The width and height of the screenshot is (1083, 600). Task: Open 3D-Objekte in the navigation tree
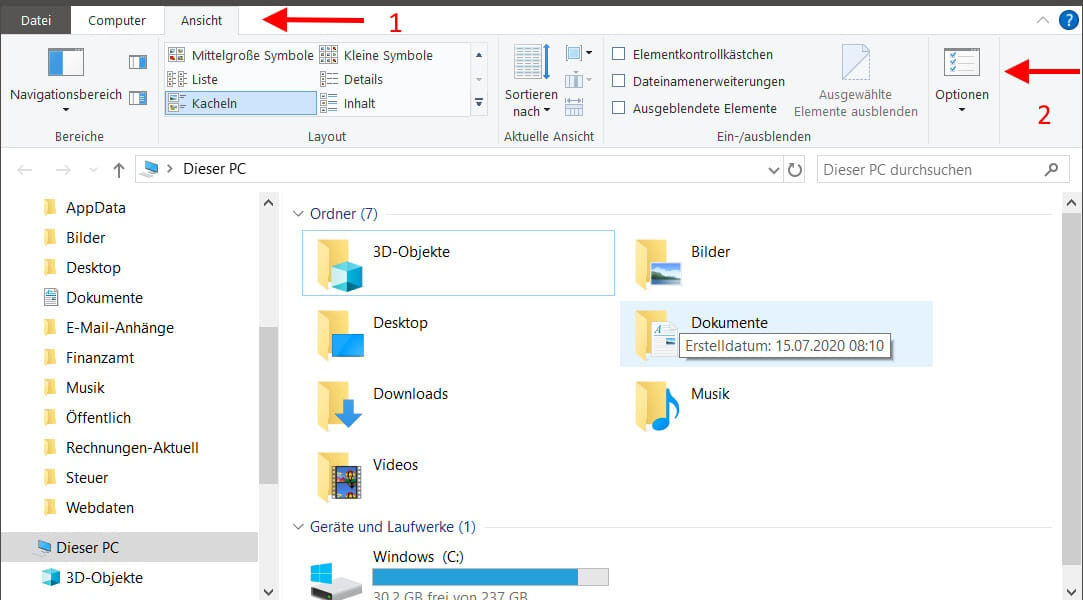[104, 578]
